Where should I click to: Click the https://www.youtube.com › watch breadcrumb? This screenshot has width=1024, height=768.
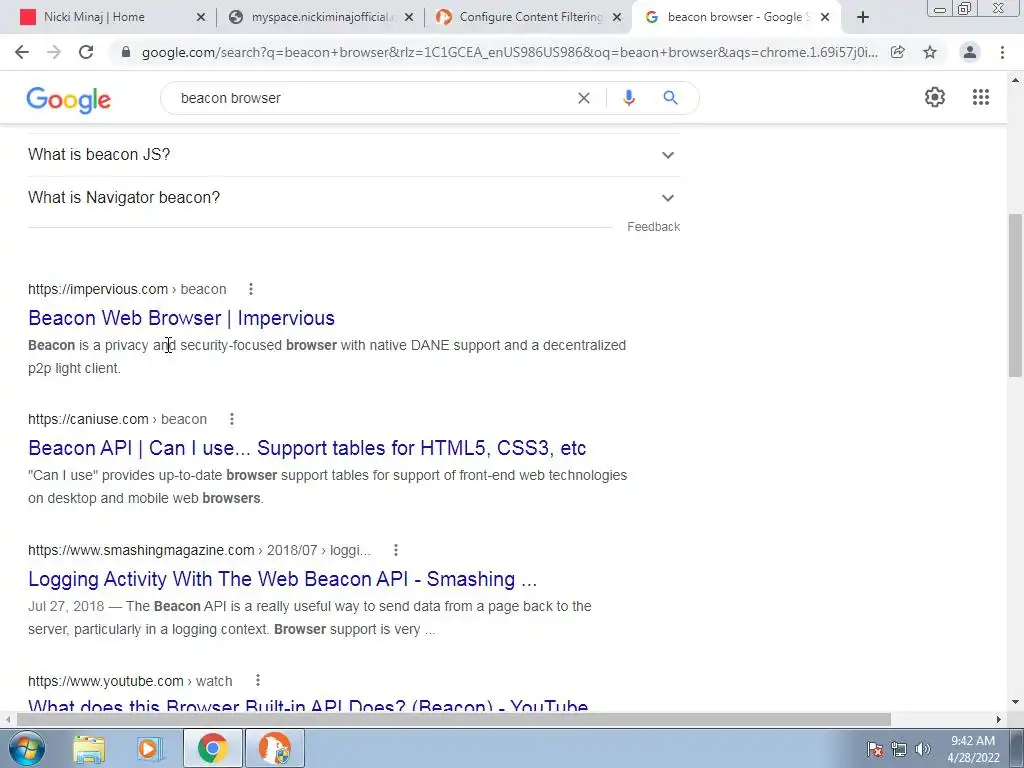130,681
